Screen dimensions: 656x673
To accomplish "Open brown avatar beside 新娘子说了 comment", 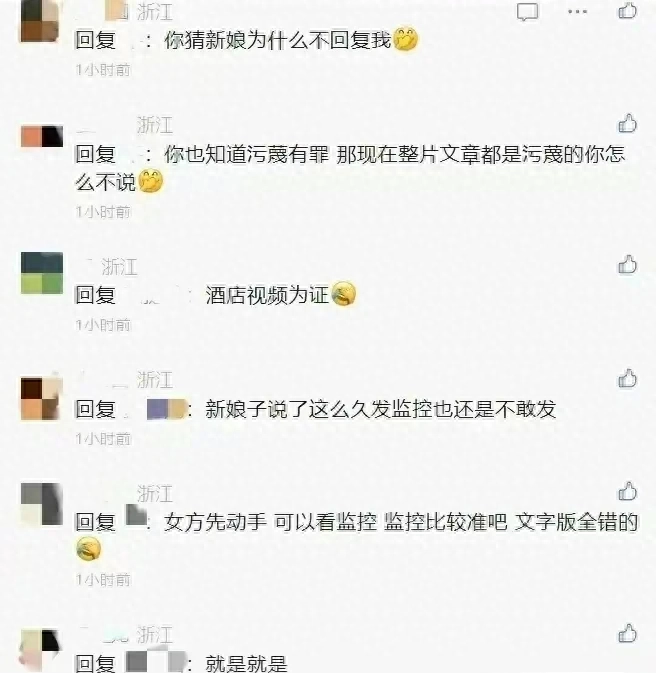I will tap(41, 399).
